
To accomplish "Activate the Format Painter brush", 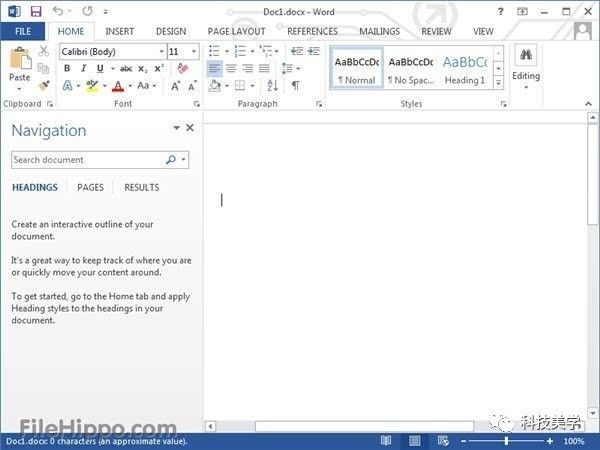I will (x=44, y=85).
